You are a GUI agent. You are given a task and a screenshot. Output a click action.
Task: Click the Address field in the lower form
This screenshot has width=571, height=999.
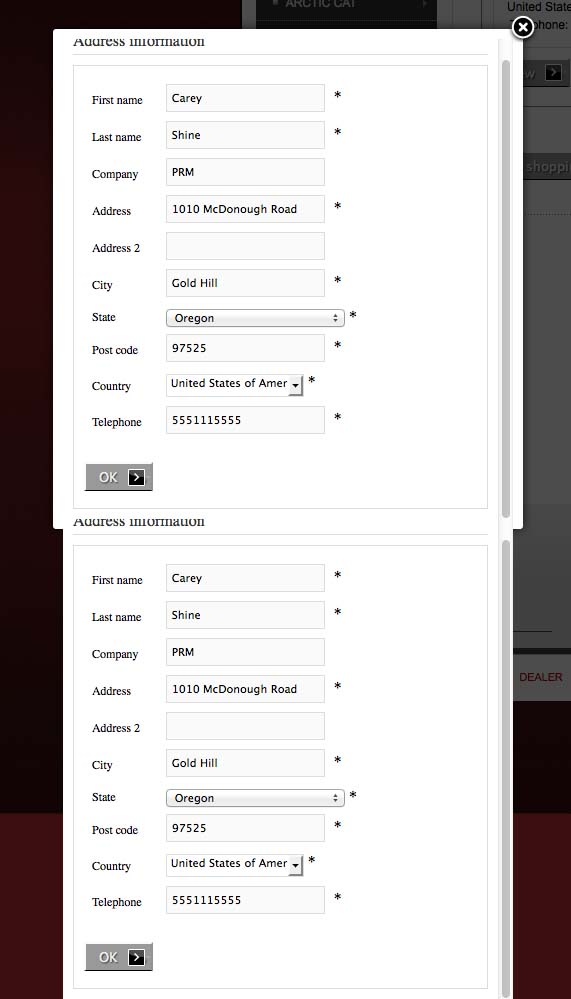(x=245, y=689)
